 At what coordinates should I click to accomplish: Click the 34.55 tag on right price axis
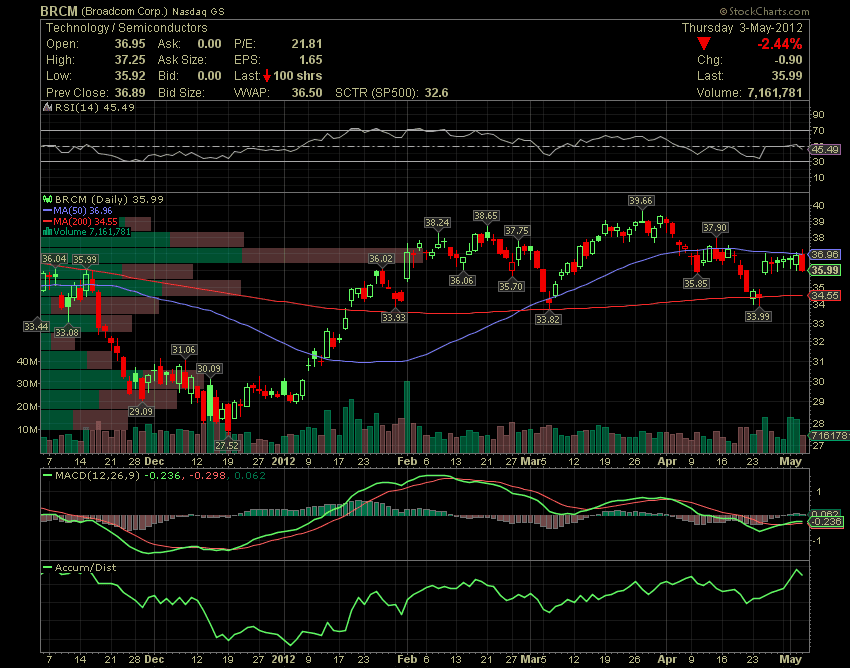826,296
